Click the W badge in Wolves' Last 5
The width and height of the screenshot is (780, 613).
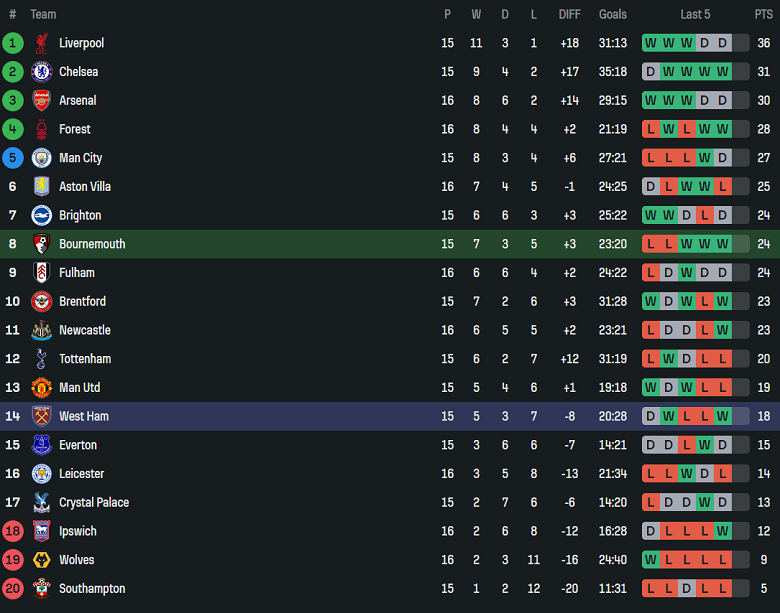click(651, 560)
